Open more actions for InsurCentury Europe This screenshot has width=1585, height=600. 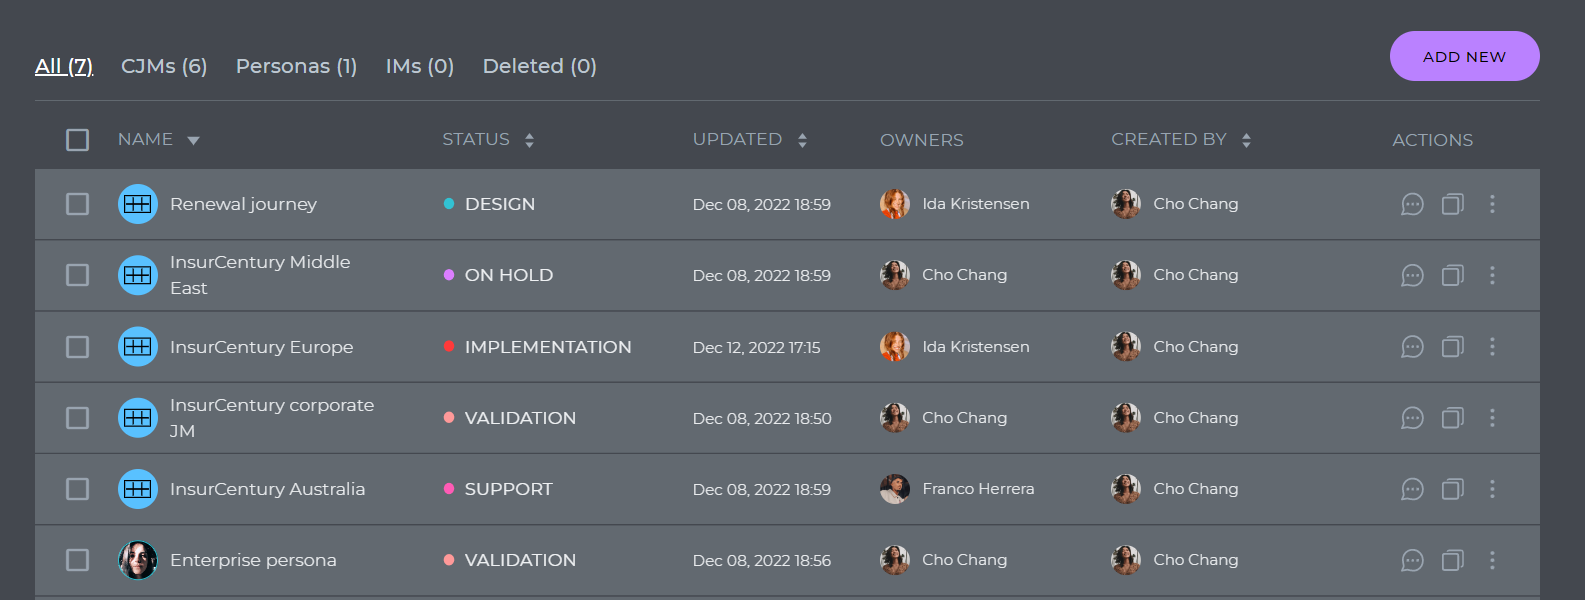pos(1492,346)
